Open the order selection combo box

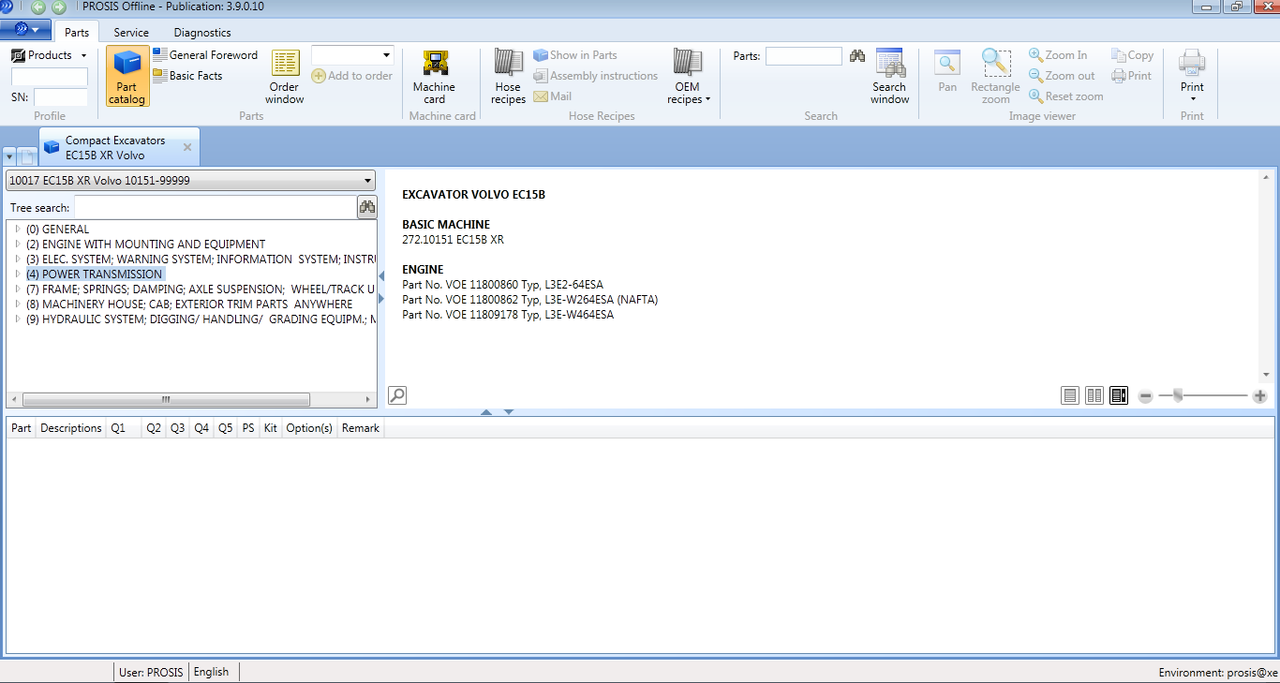coord(352,55)
